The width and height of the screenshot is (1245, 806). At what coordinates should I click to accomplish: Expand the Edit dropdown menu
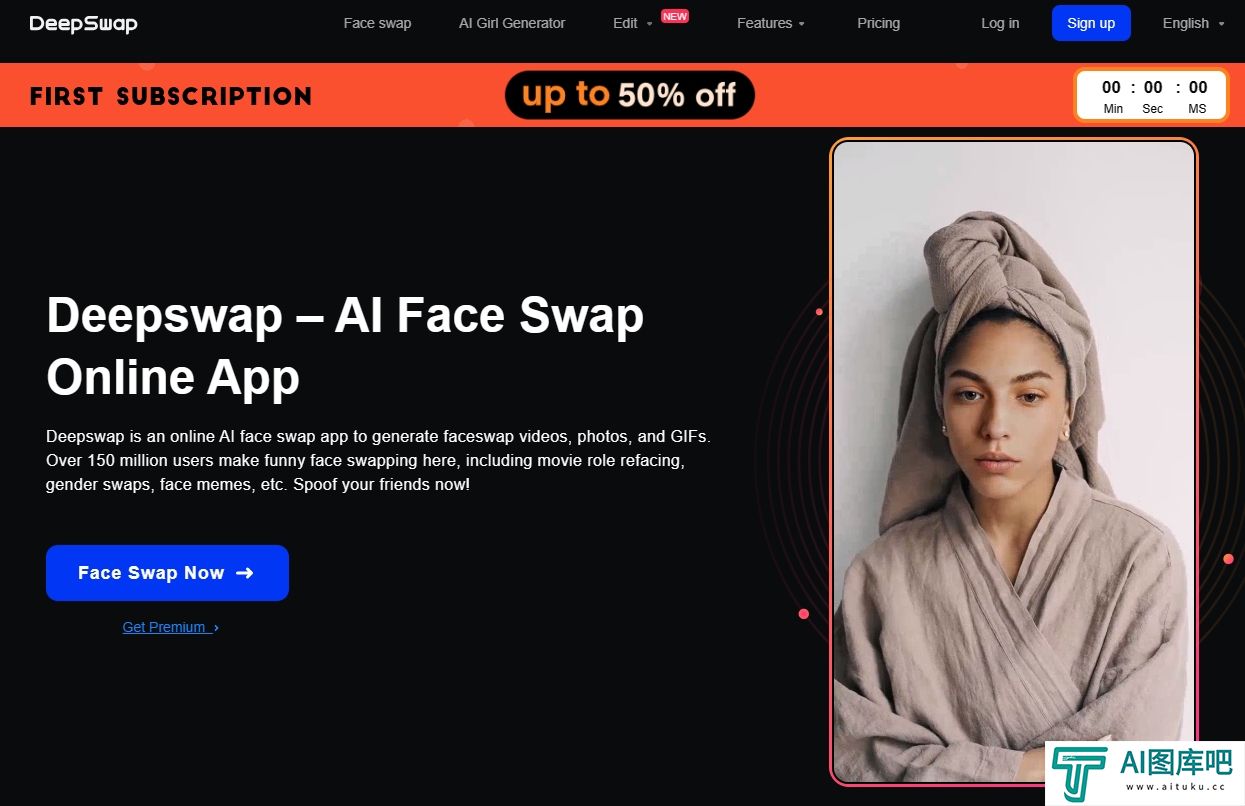632,23
